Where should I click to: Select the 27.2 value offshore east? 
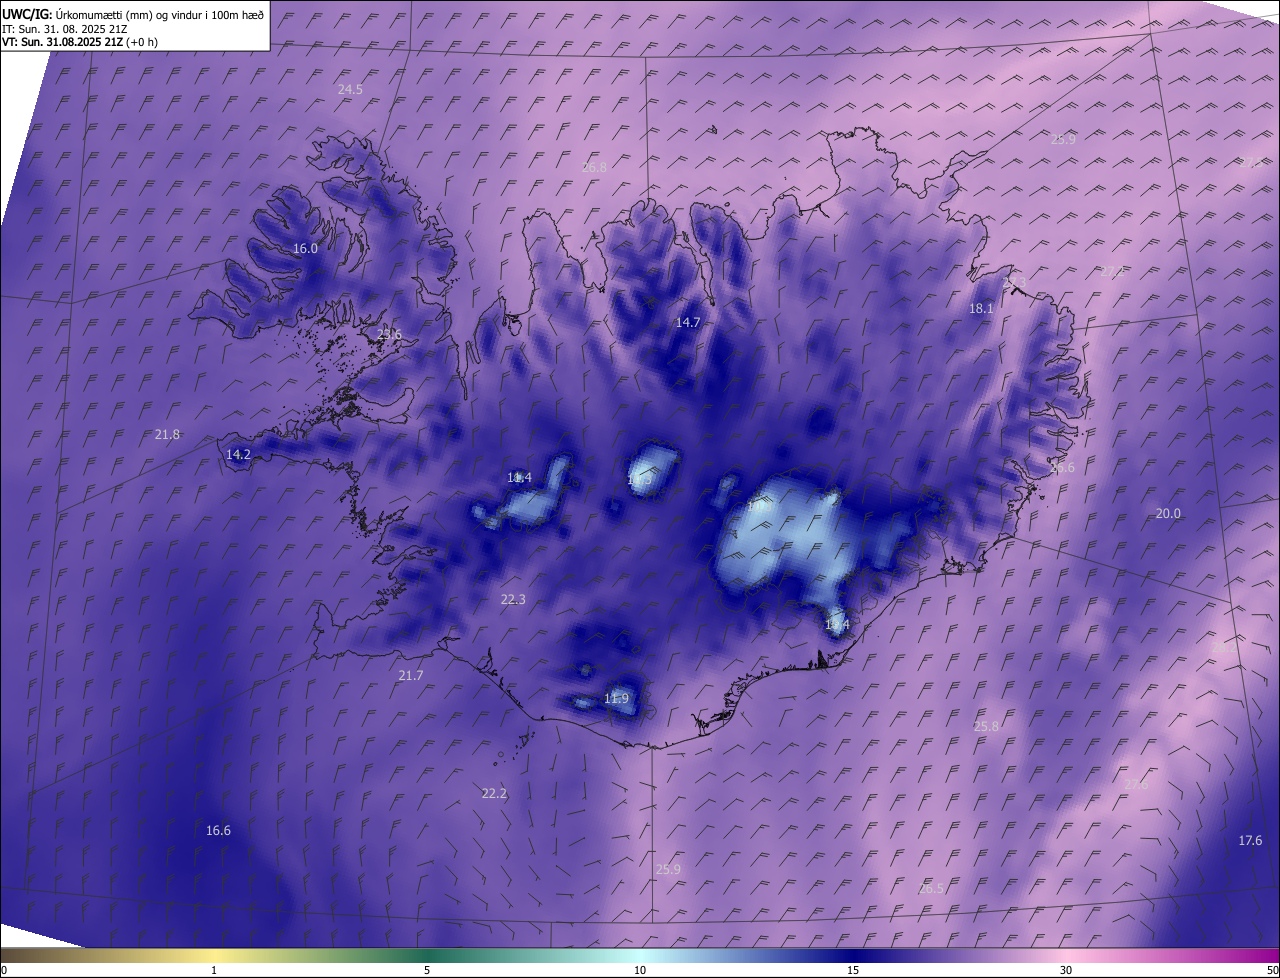pyautogui.click(x=1112, y=271)
